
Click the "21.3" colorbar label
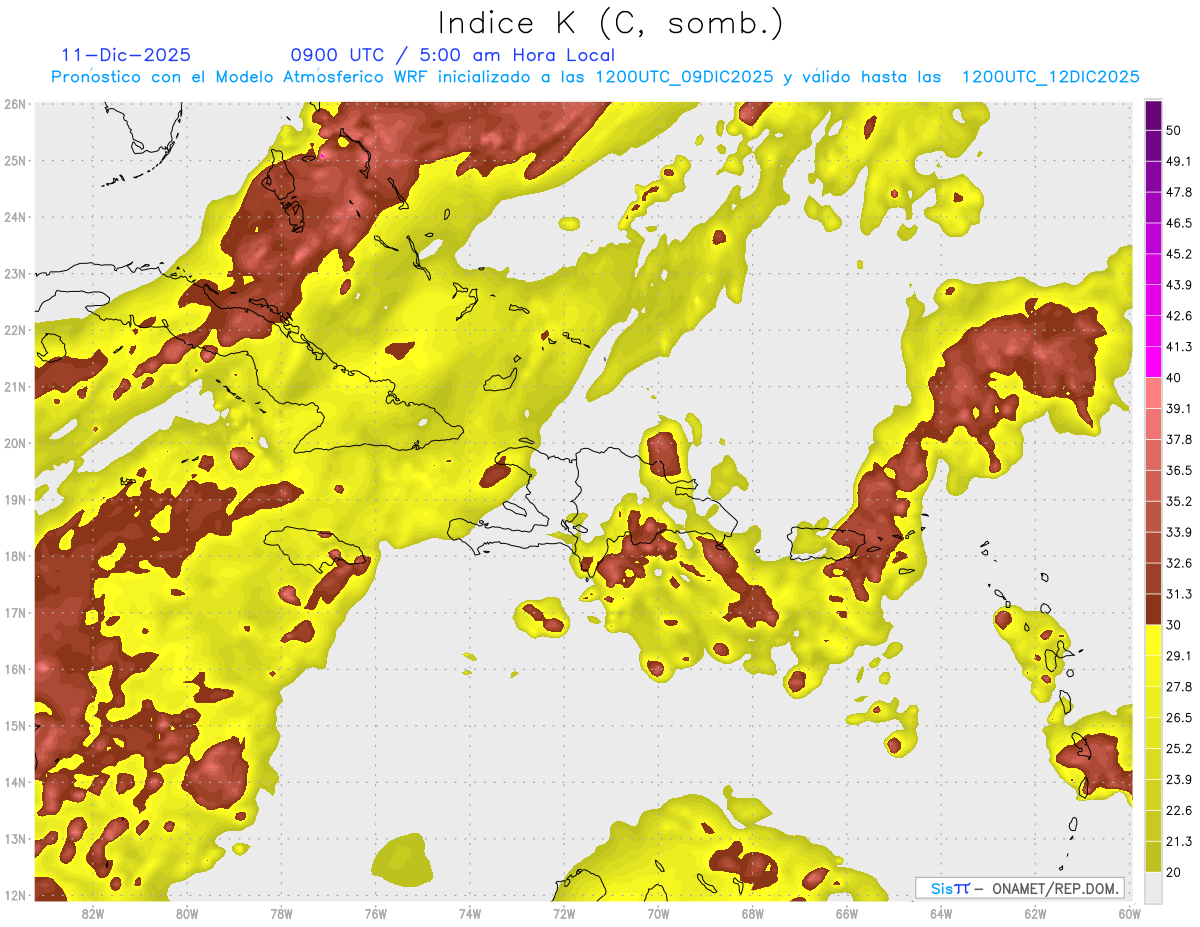tap(1179, 842)
